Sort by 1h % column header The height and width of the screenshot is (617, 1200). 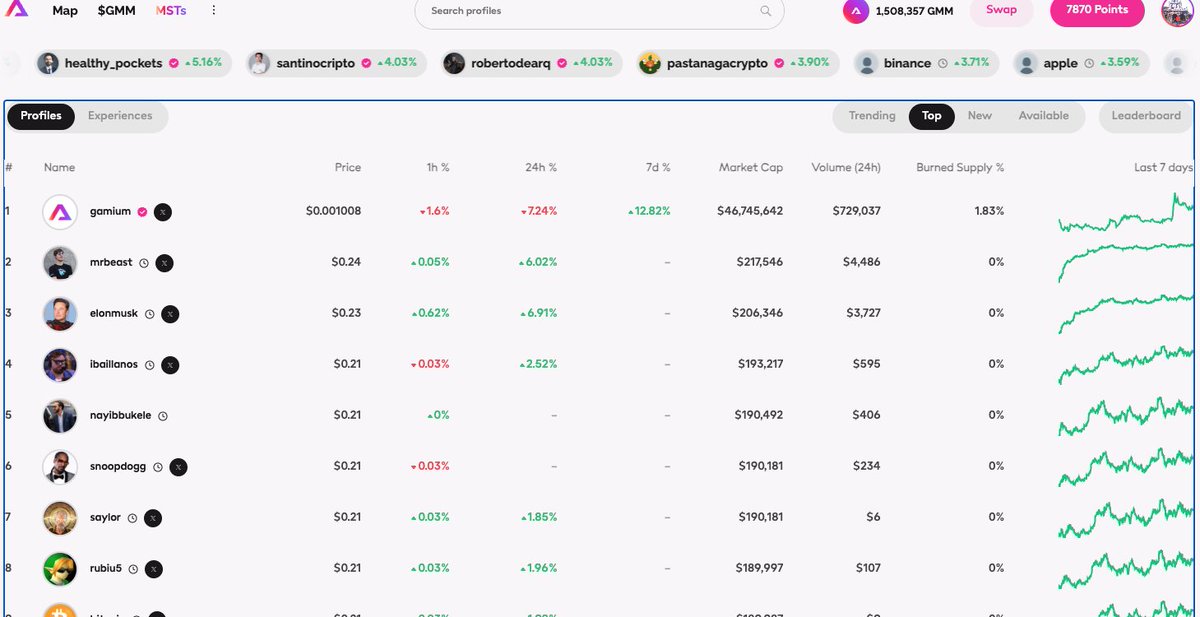(x=438, y=168)
